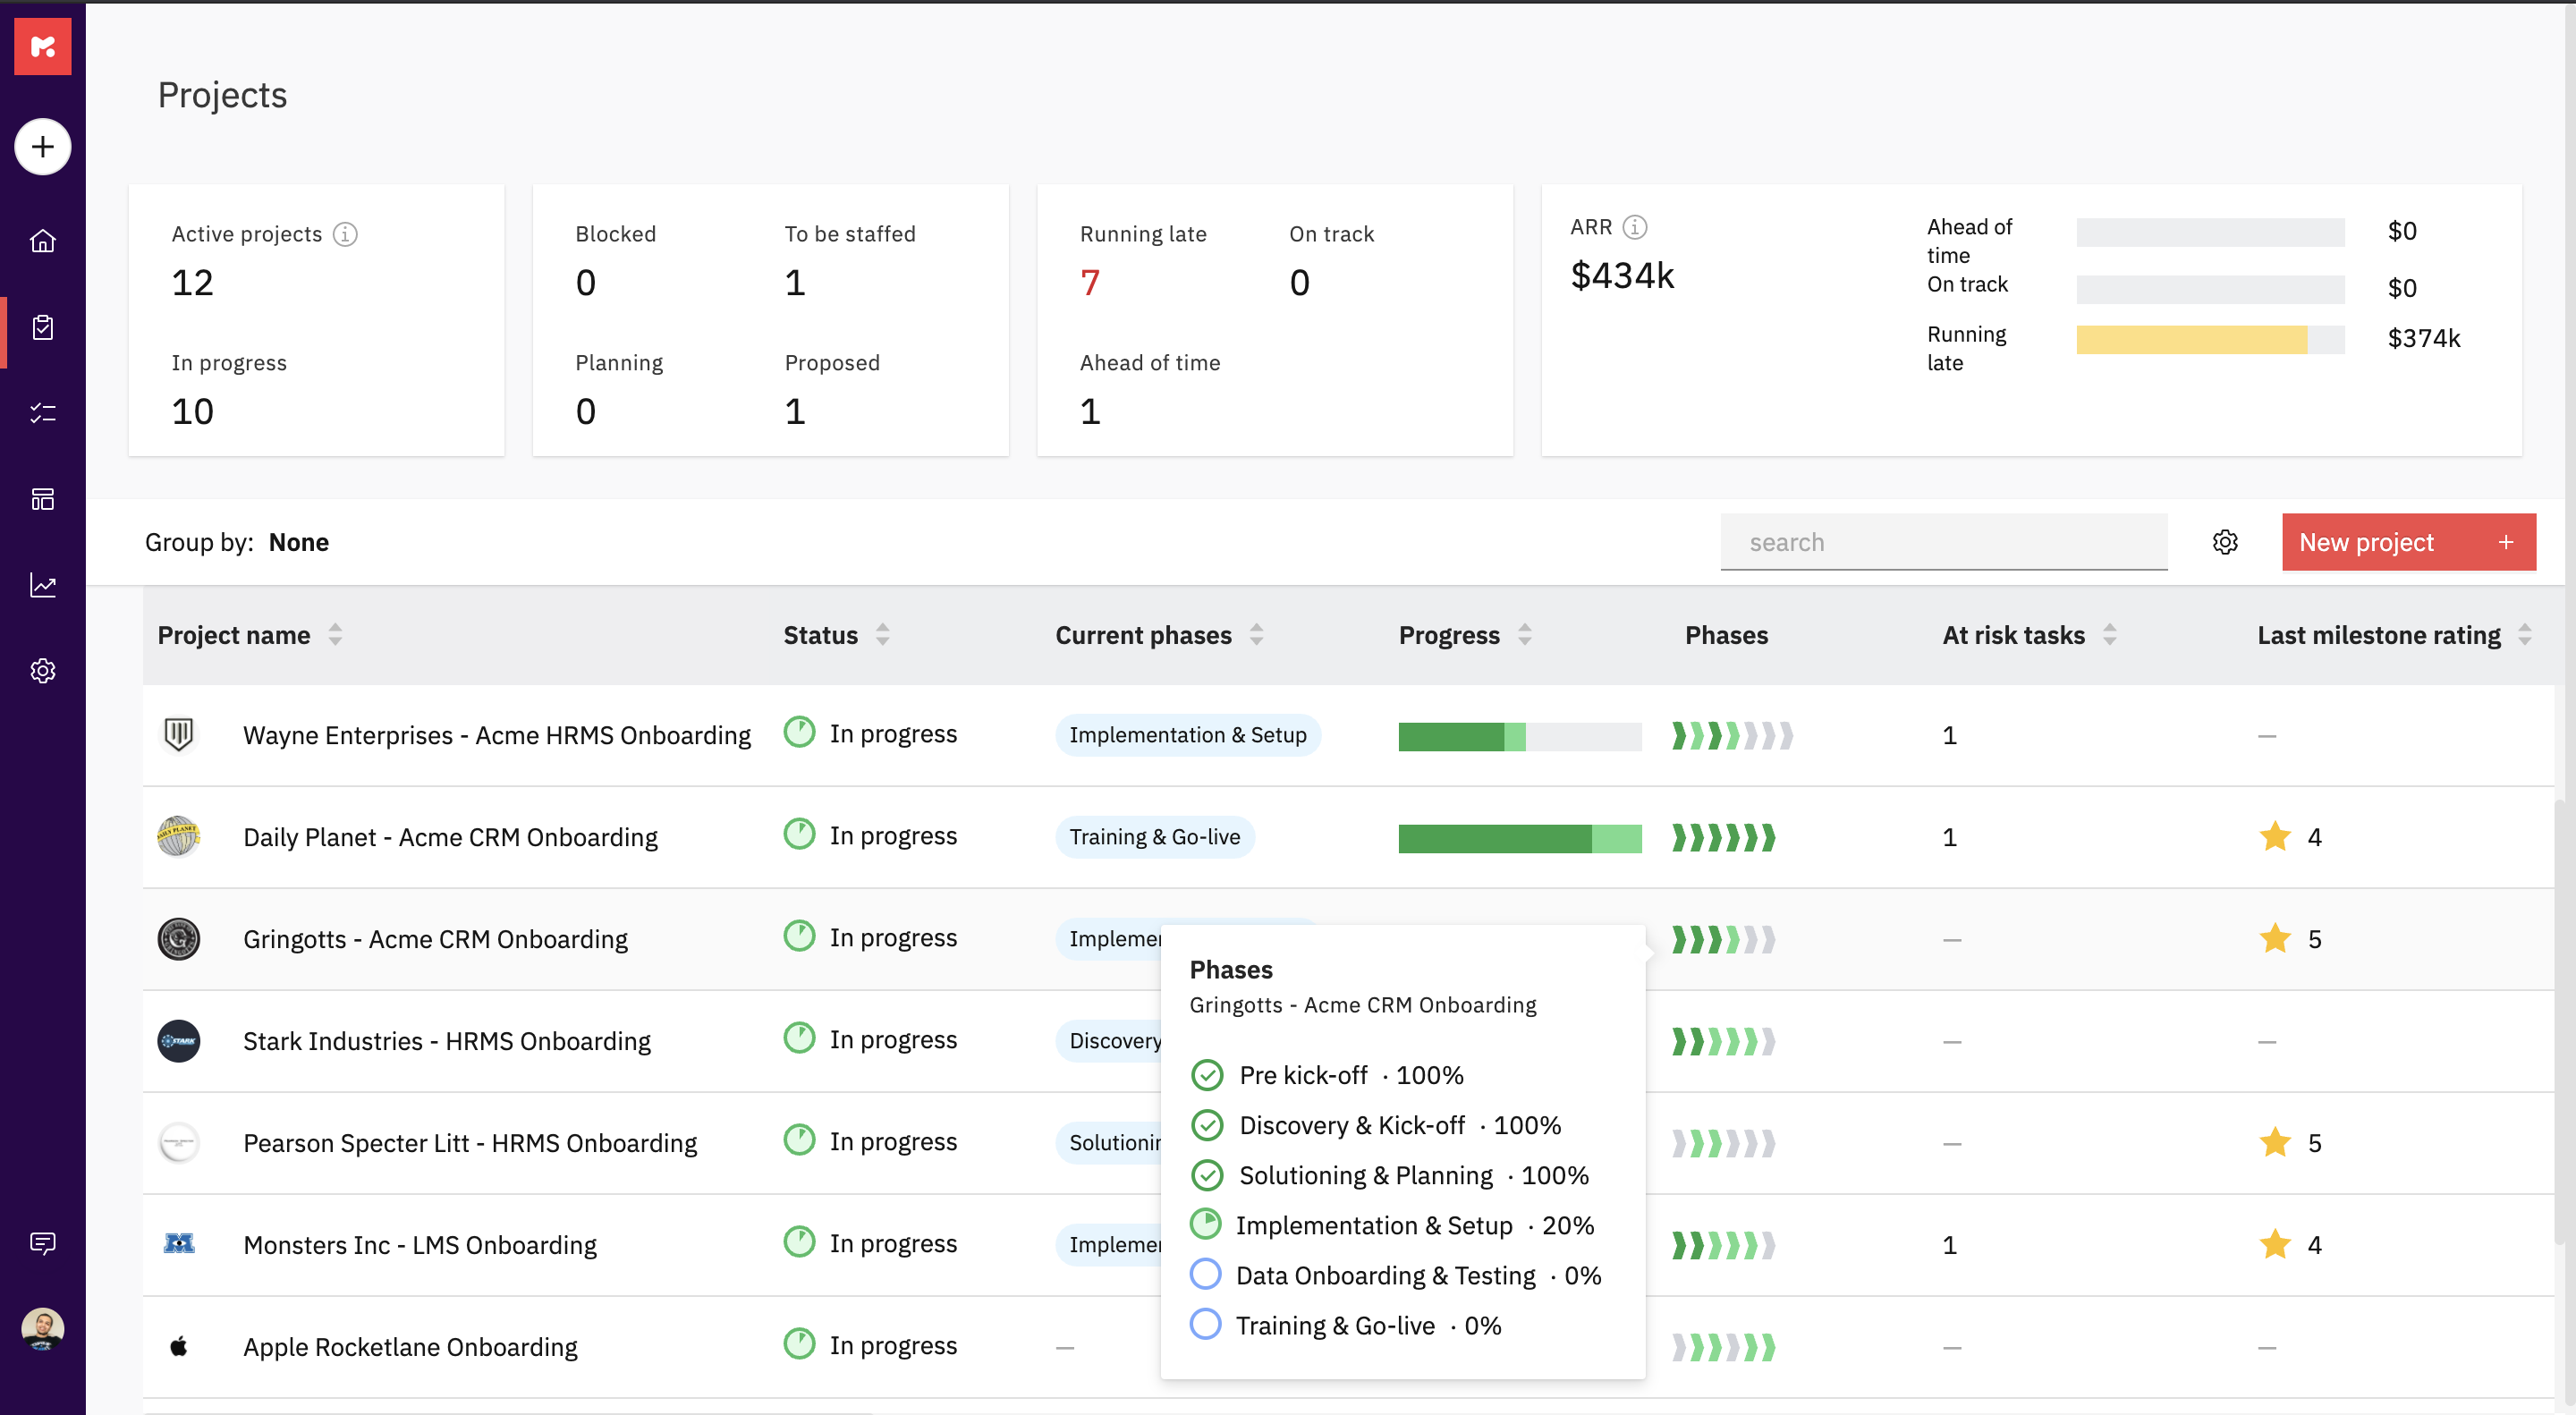
Task: Open Wayne Enterprises - Acme HRMS Onboarding project
Action: 496,735
